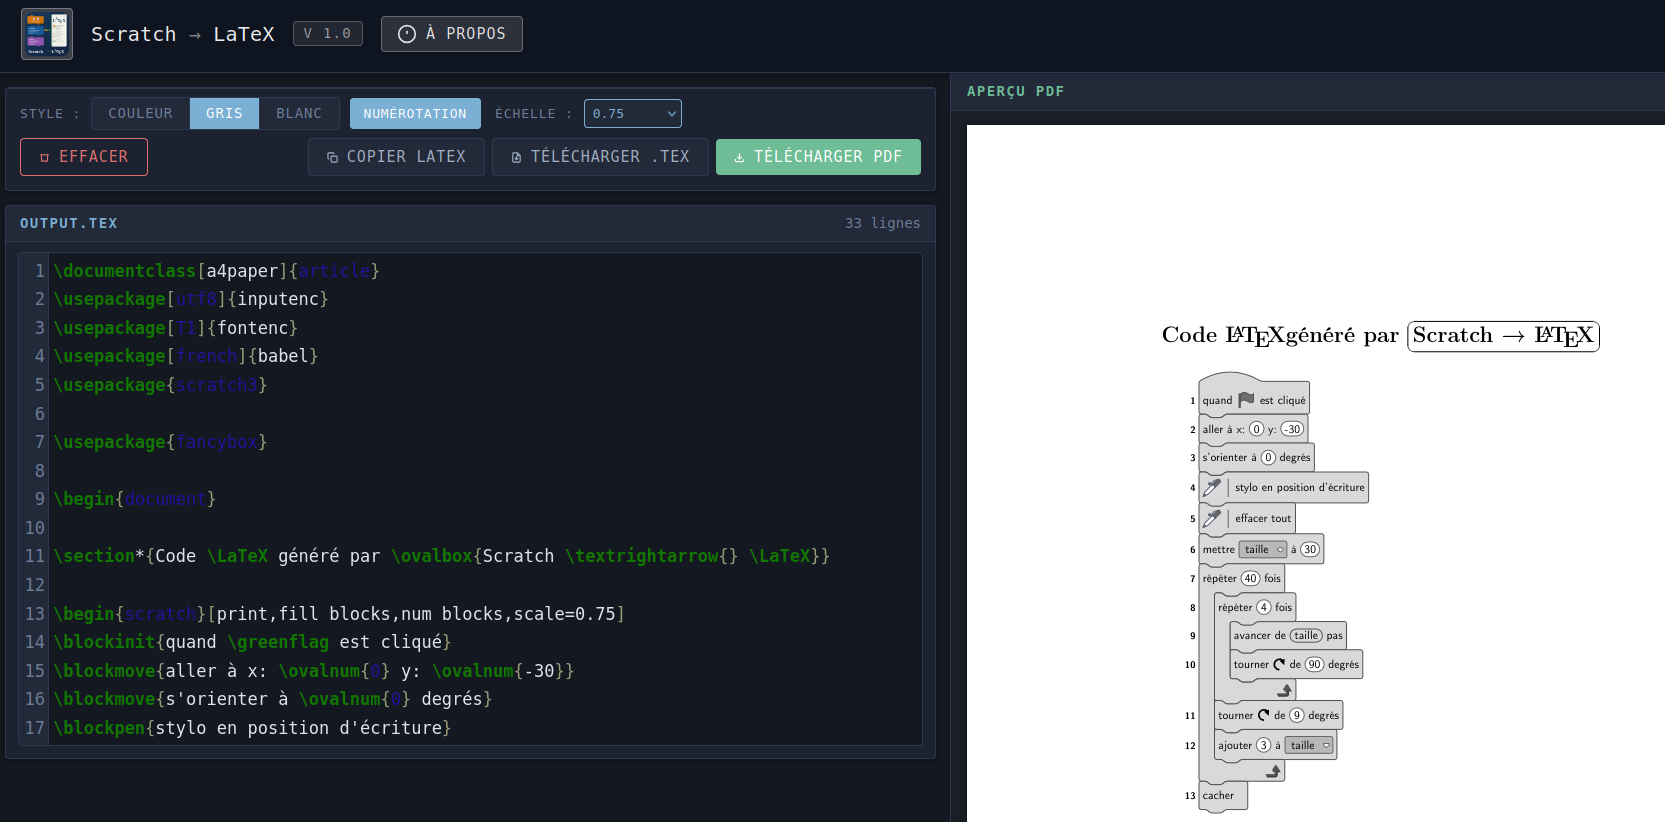1665x822 pixels.
Task: Select the GRIS style option
Action: pyautogui.click(x=224, y=113)
